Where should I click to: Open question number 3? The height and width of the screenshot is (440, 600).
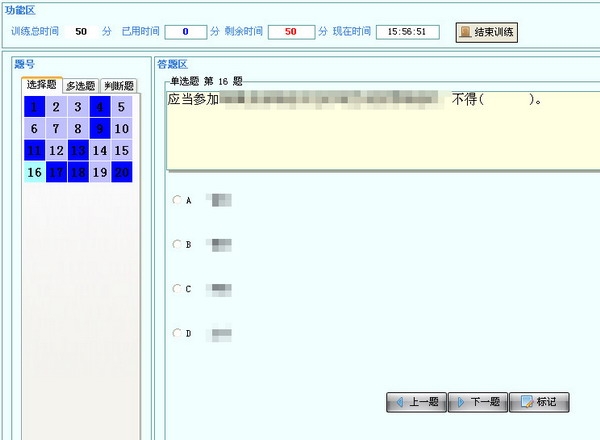tap(78, 106)
